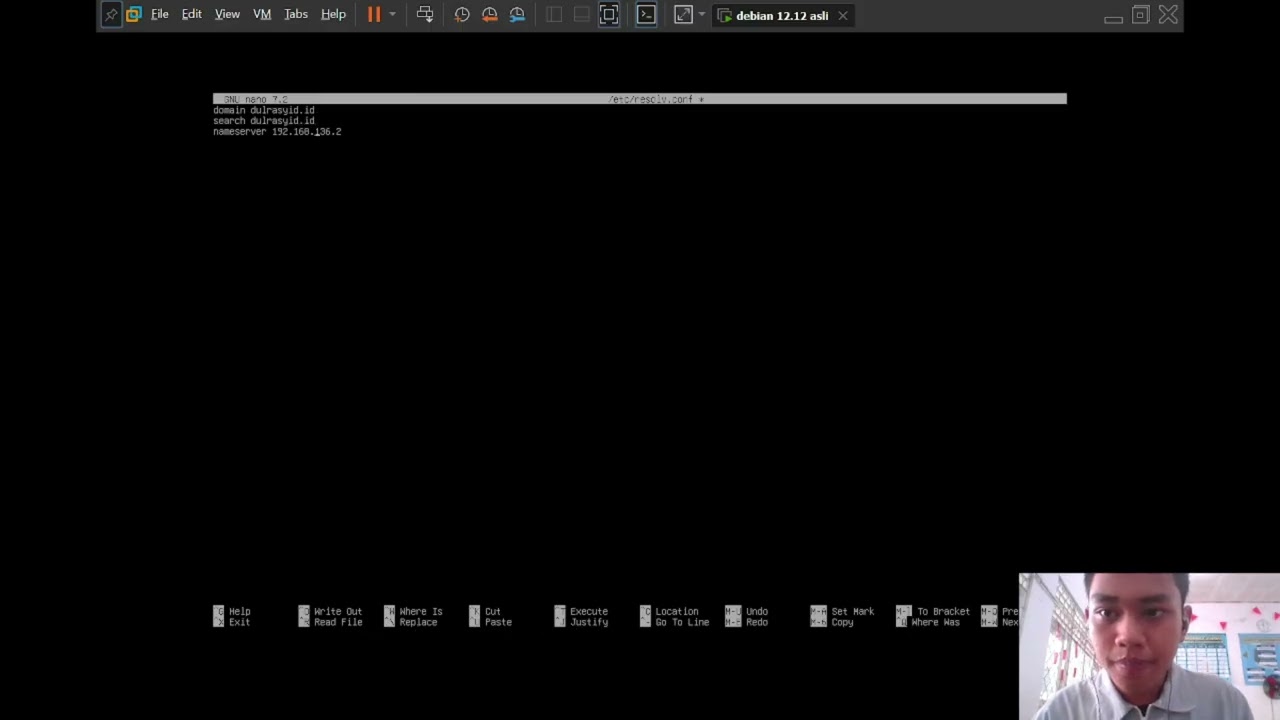The height and width of the screenshot is (720, 1280).
Task: Click the 'domain dulrasyid.id' line
Action: (264, 110)
